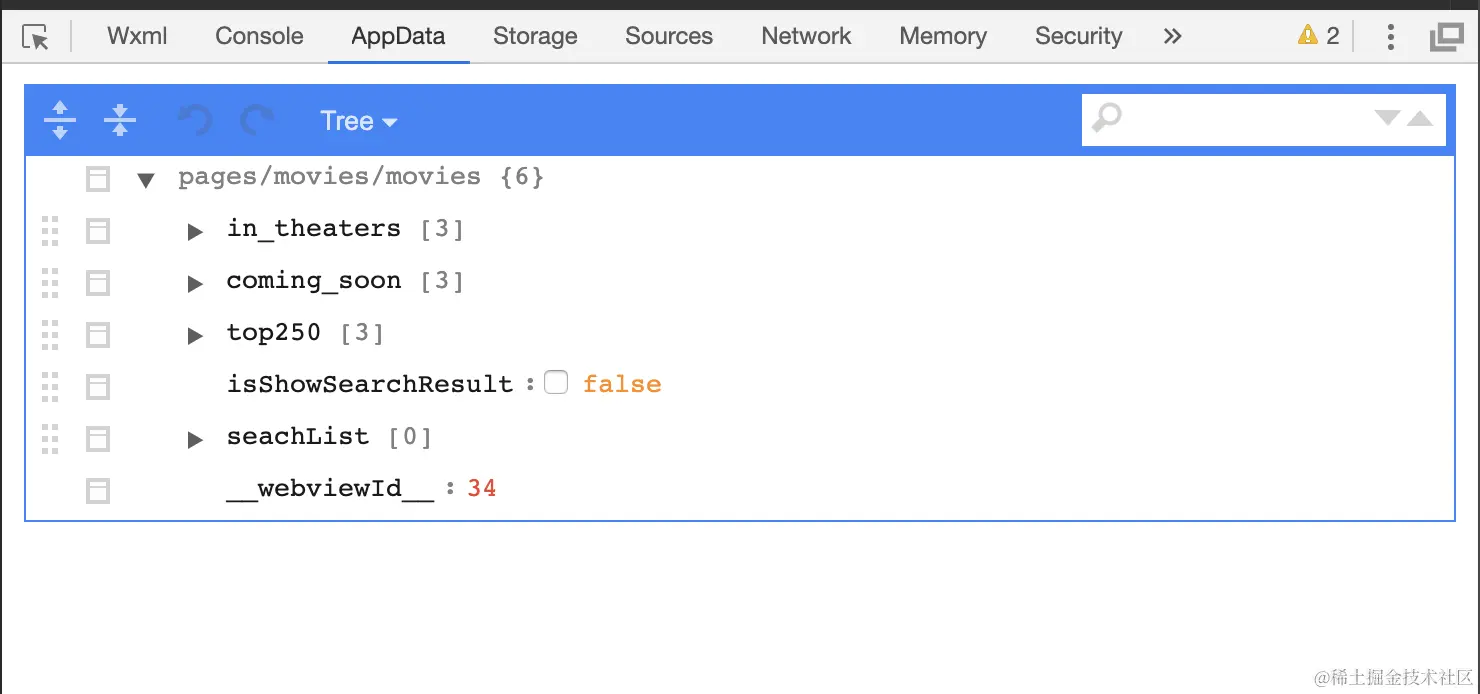This screenshot has height=694, width=1480.
Task: Click the element inspector arrow icon
Action: click(x=36, y=38)
